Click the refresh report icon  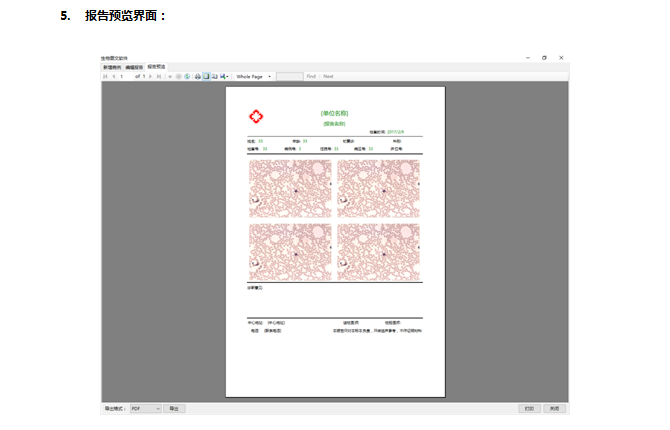click(187, 76)
